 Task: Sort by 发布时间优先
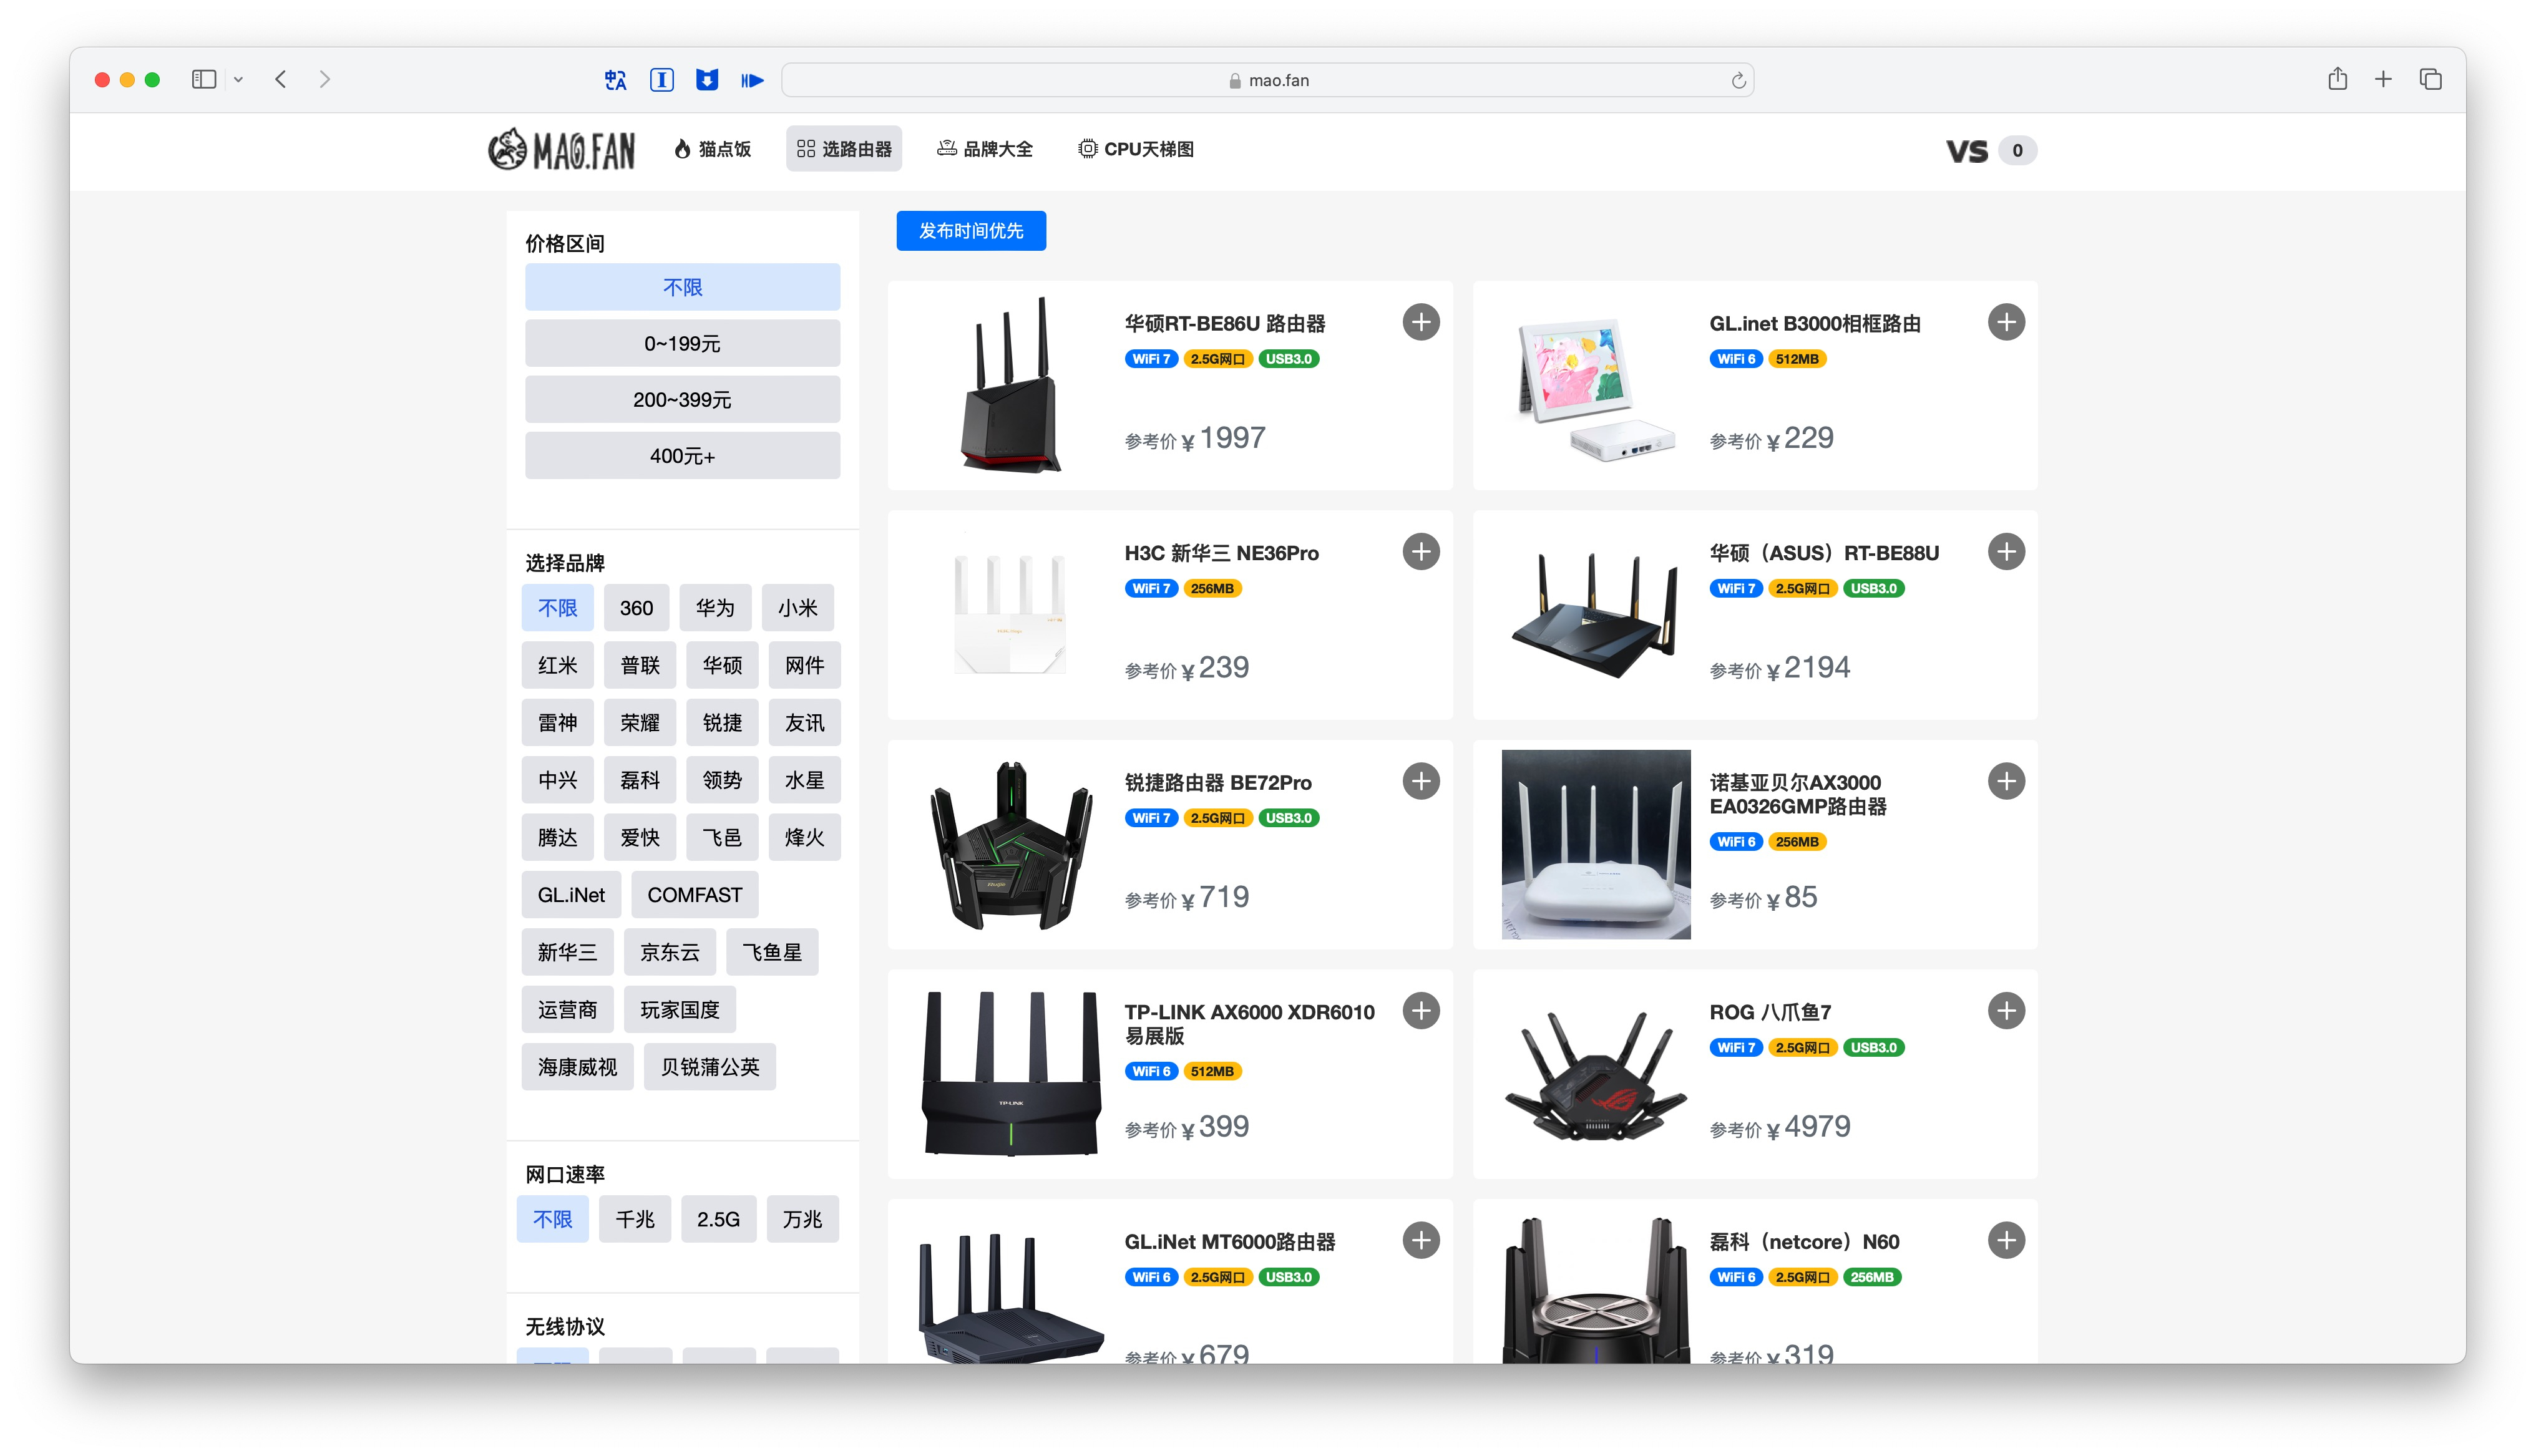(970, 231)
